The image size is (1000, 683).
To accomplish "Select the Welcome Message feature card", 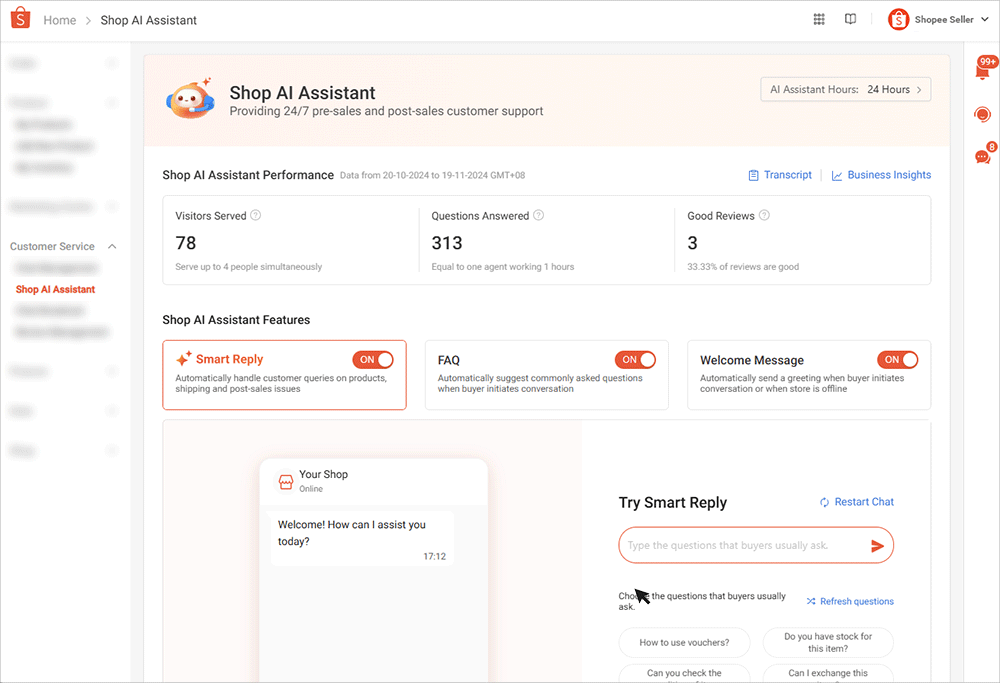I will point(809,375).
